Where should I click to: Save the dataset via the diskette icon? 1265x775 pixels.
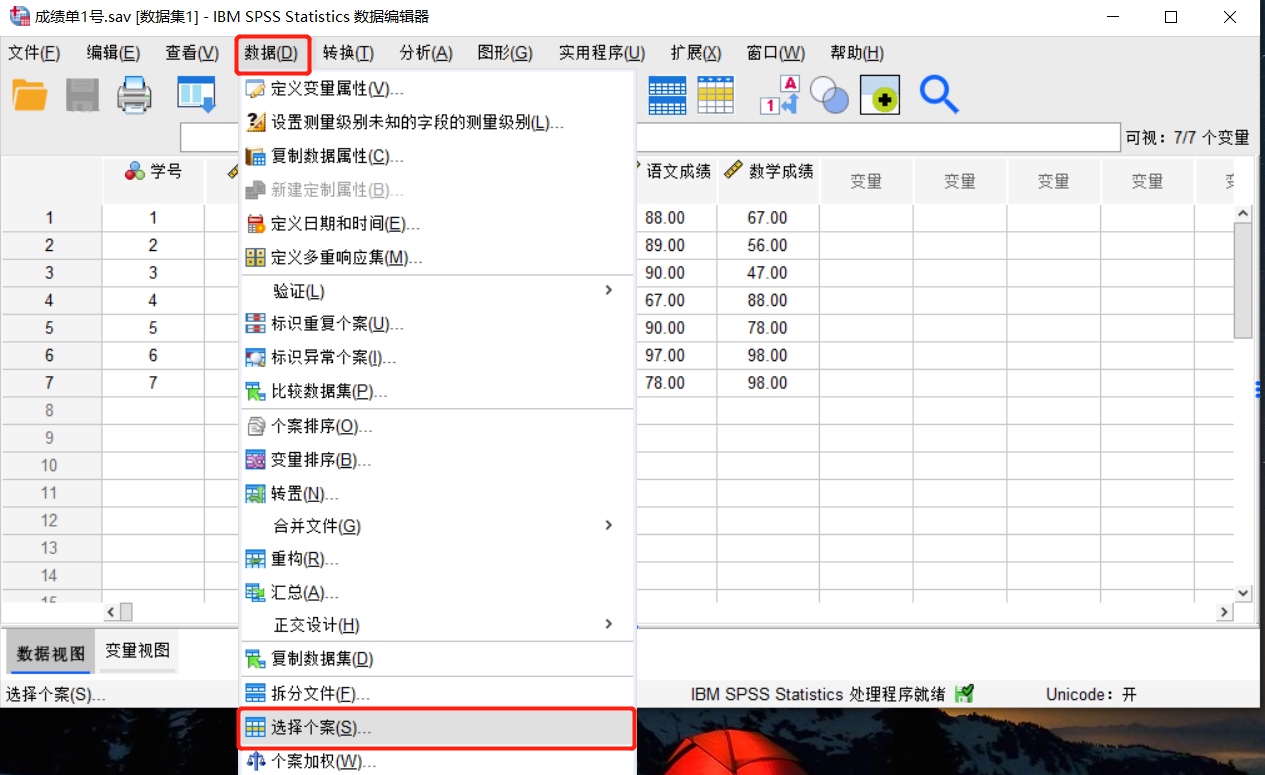click(x=82, y=94)
